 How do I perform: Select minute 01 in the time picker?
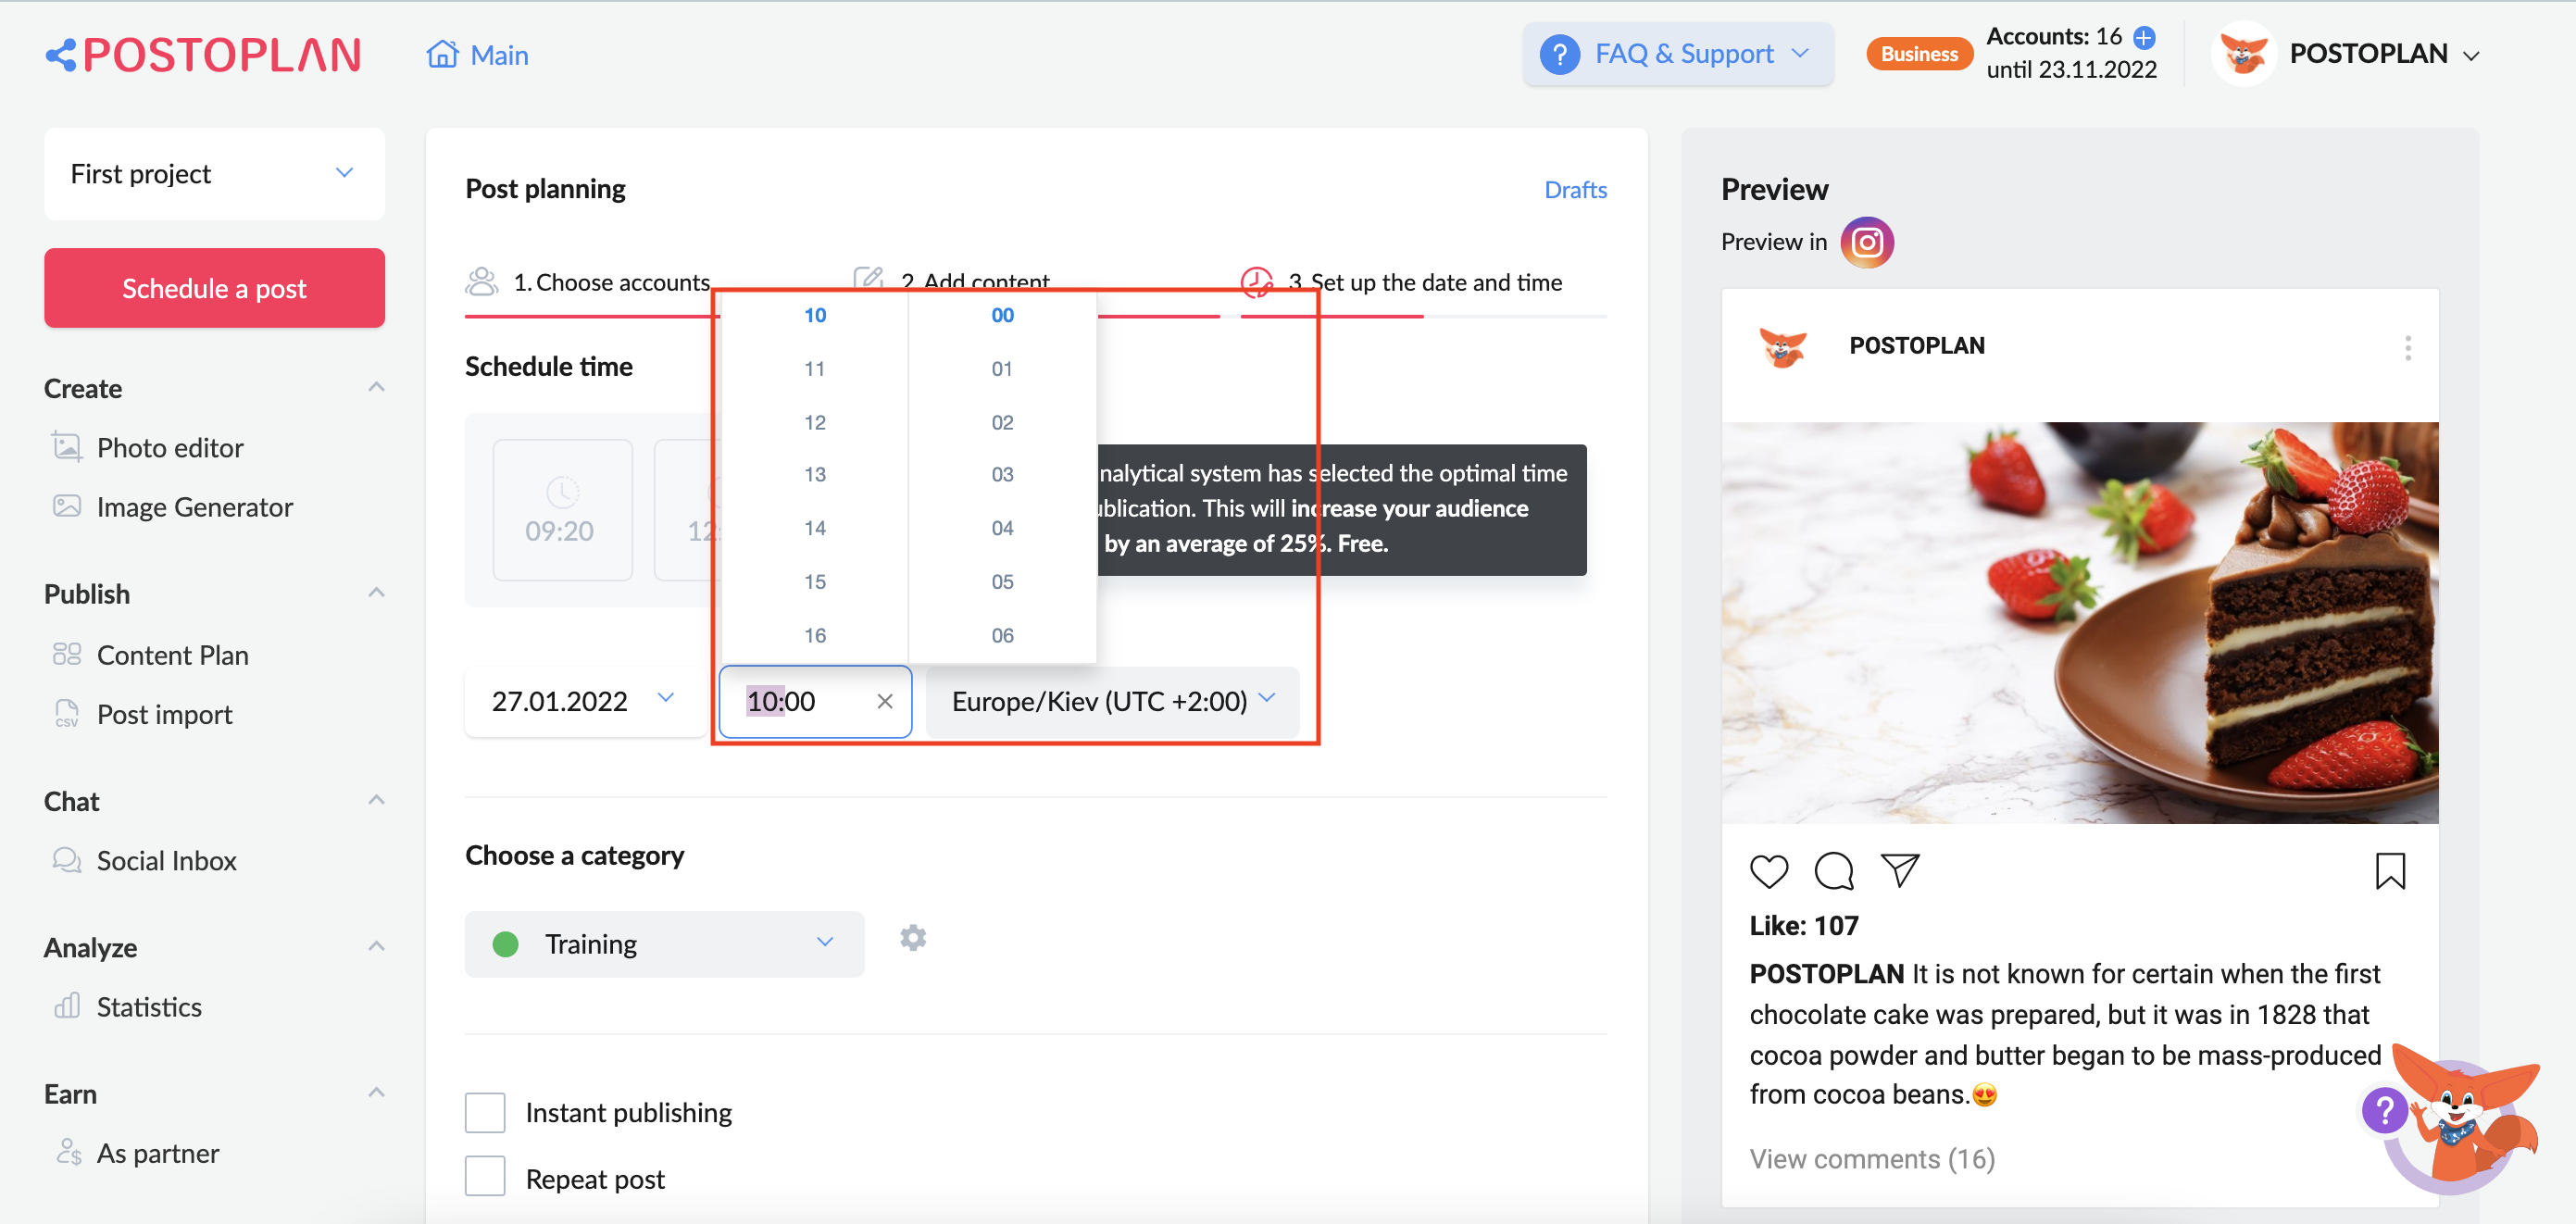1002,368
